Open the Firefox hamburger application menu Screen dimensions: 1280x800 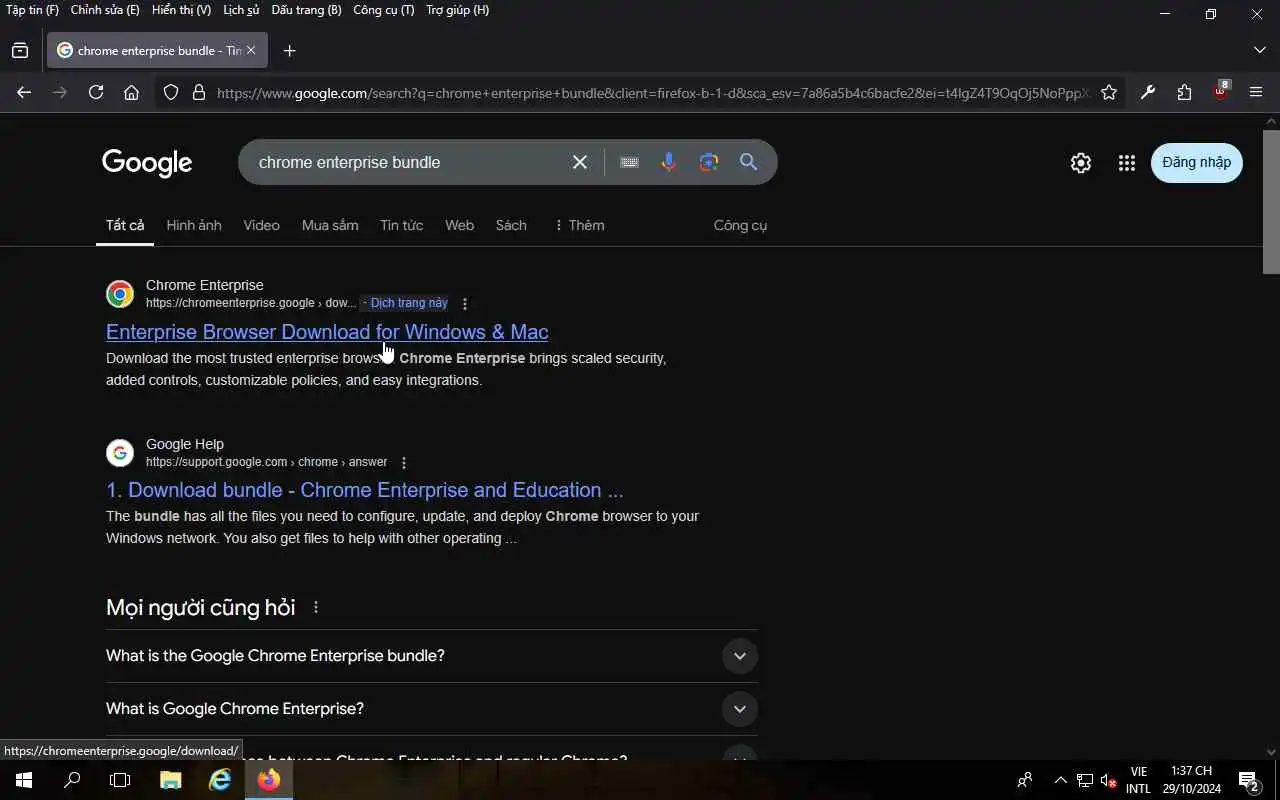1256,92
